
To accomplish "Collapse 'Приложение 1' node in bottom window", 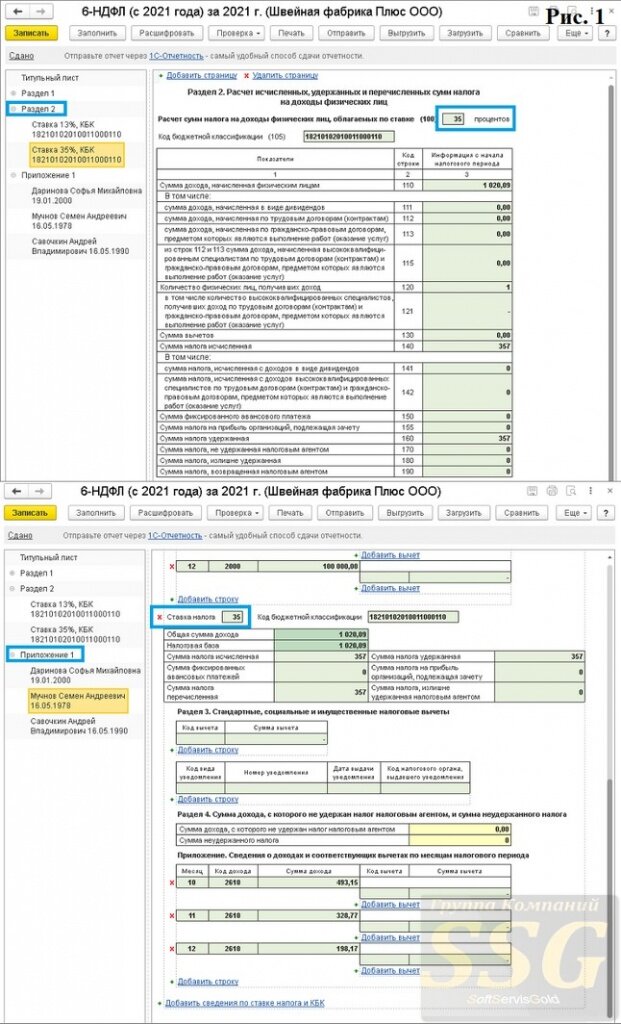I will click(13, 654).
